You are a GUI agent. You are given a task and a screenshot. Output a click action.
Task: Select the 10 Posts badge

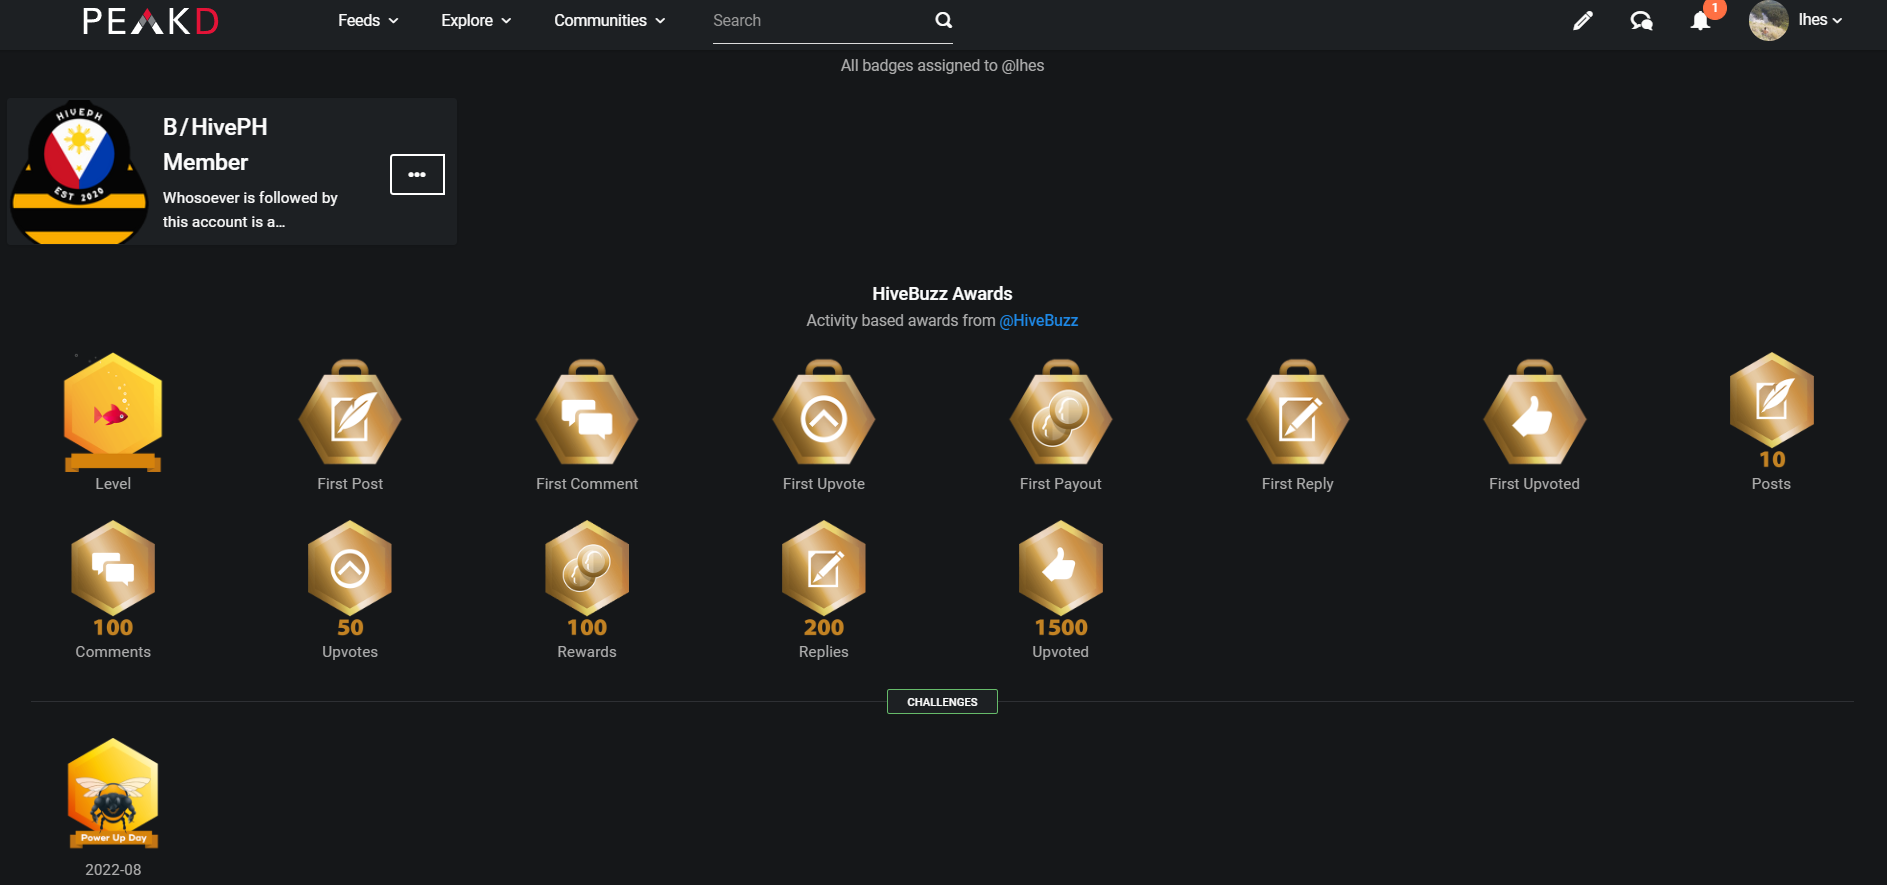1771,411
